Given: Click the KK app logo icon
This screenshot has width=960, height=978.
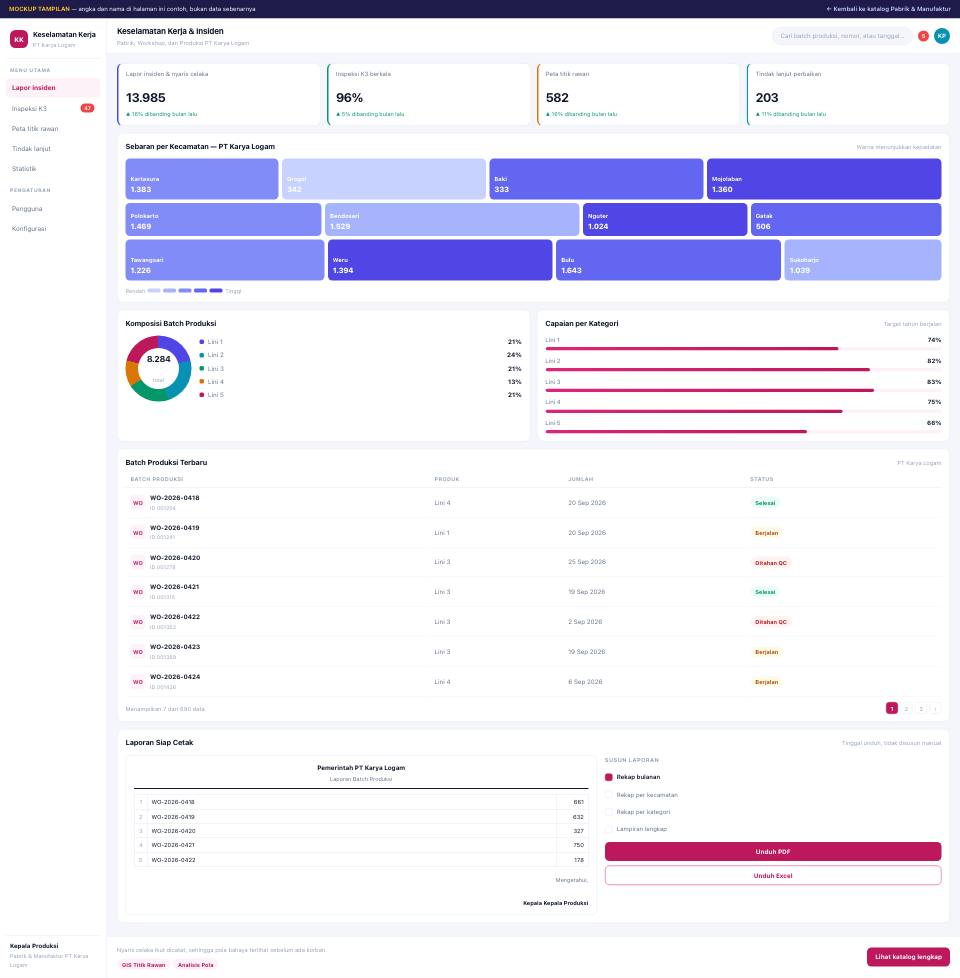Looking at the screenshot, I should (19, 39).
